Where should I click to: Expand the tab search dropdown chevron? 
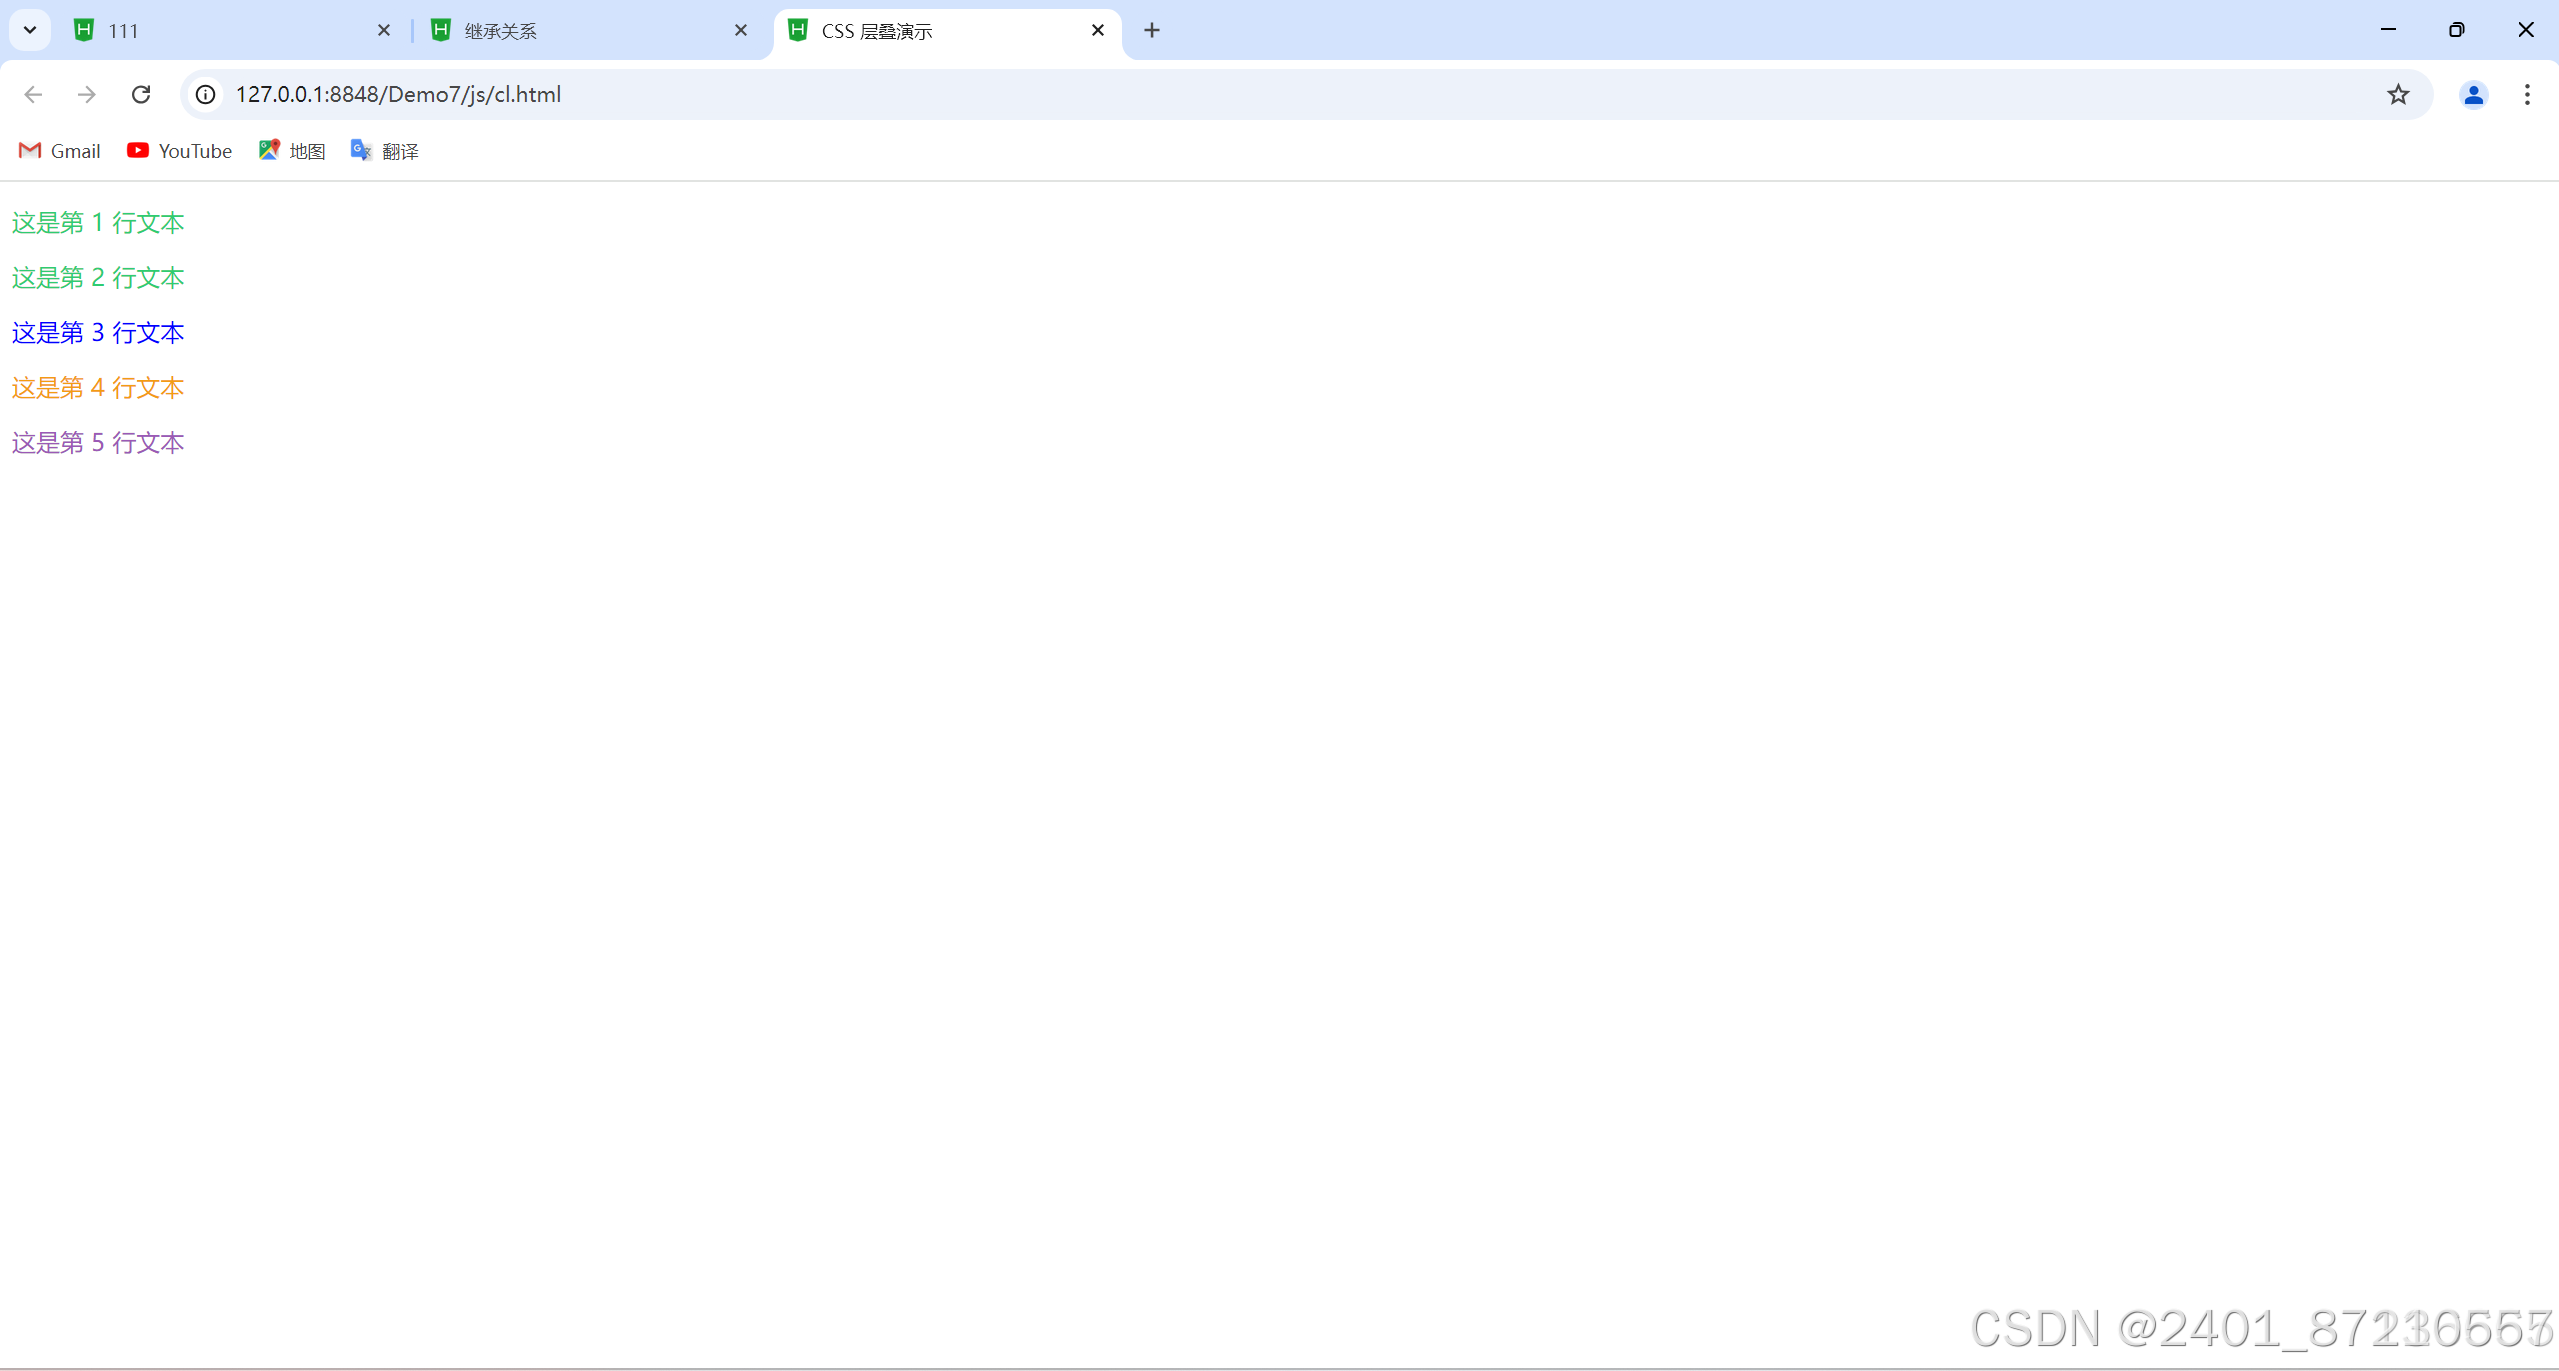tap(30, 30)
